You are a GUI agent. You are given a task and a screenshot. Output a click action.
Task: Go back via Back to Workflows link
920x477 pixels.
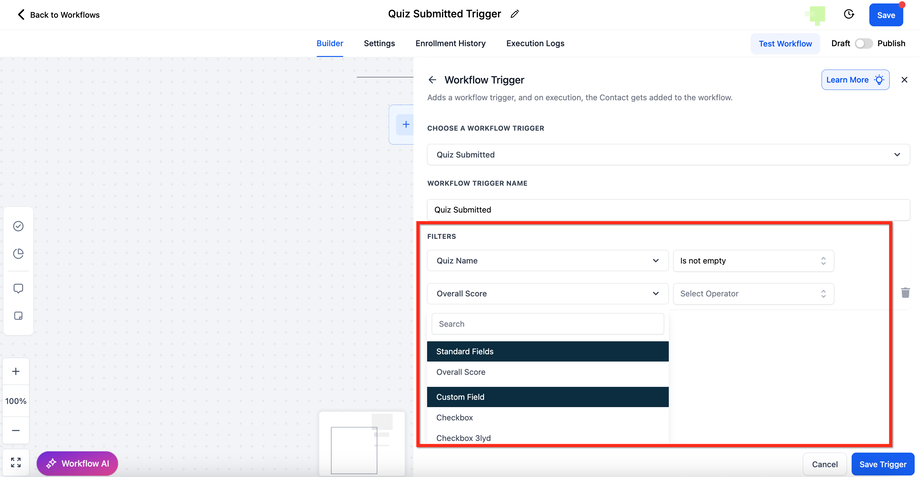tap(59, 15)
